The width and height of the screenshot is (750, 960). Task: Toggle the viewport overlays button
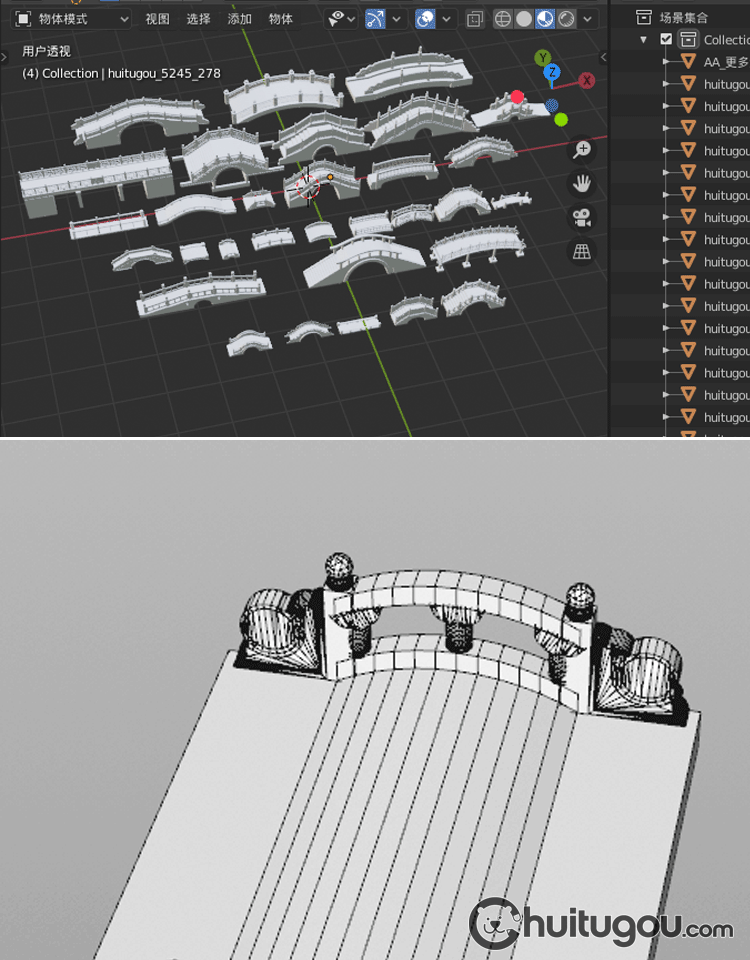tap(425, 19)
